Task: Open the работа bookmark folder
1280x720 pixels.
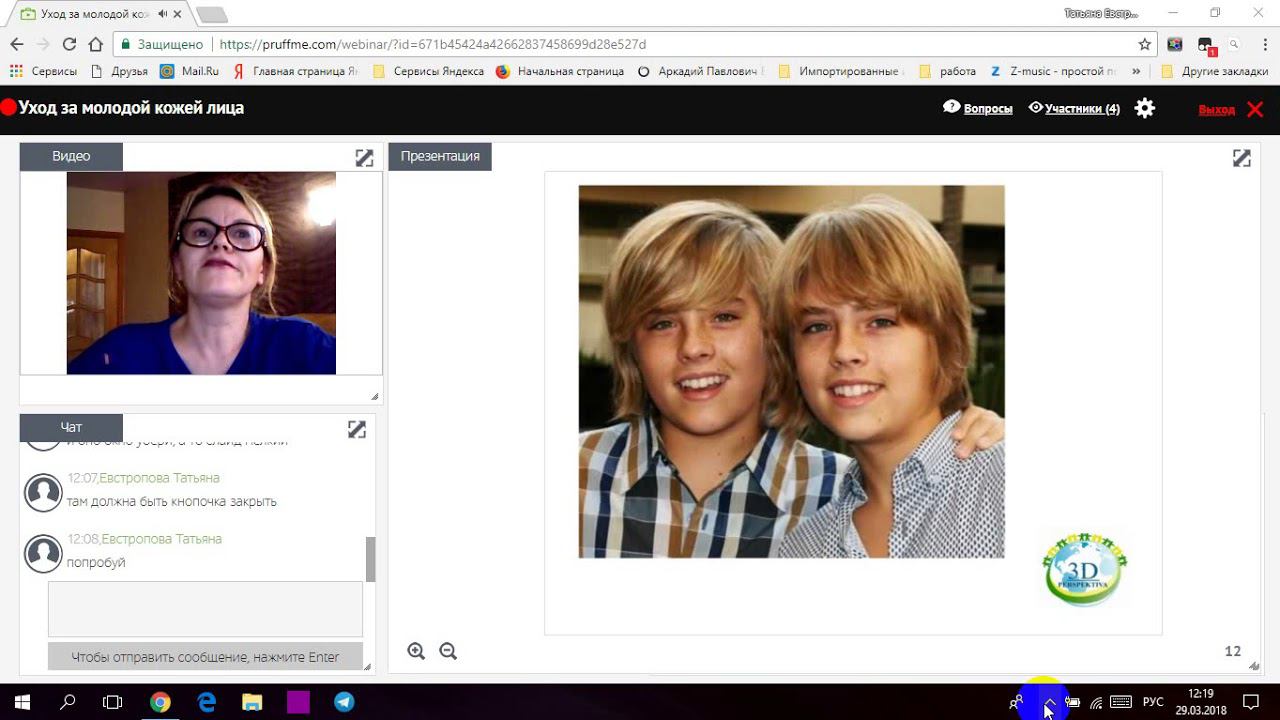Action: point(947,71)
